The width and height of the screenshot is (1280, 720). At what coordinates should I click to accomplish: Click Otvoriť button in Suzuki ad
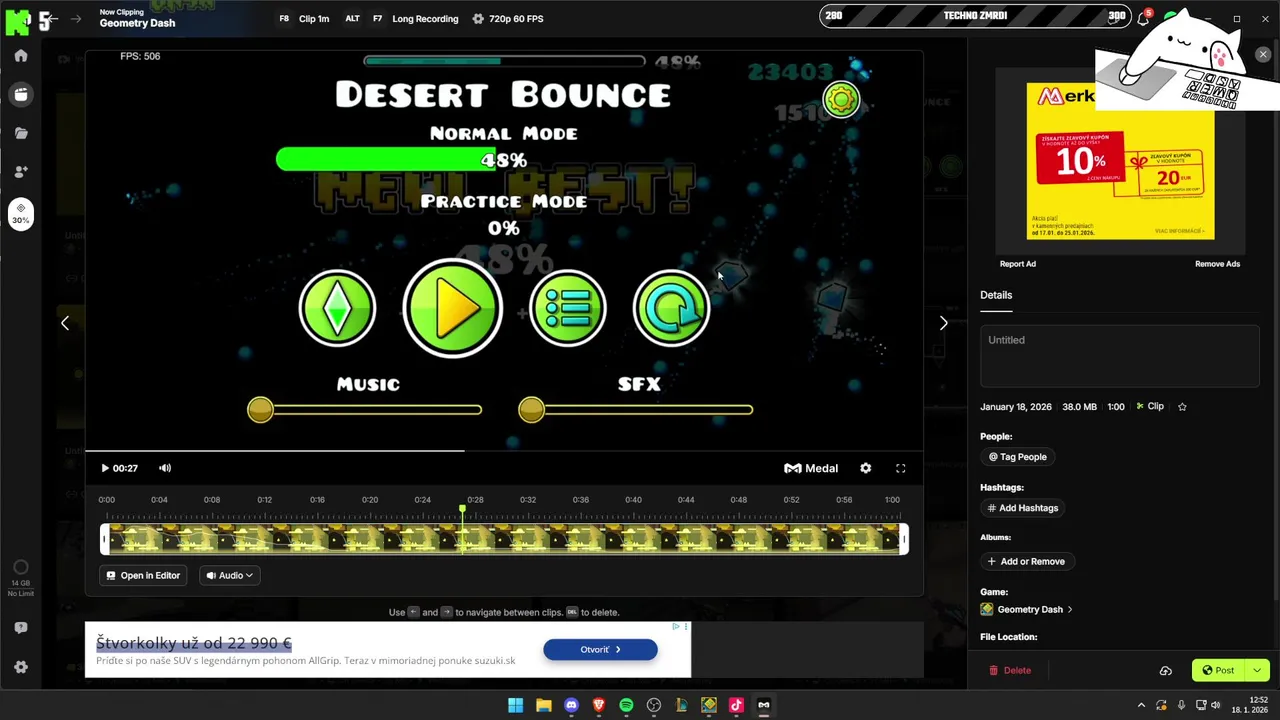click(600, 650)
